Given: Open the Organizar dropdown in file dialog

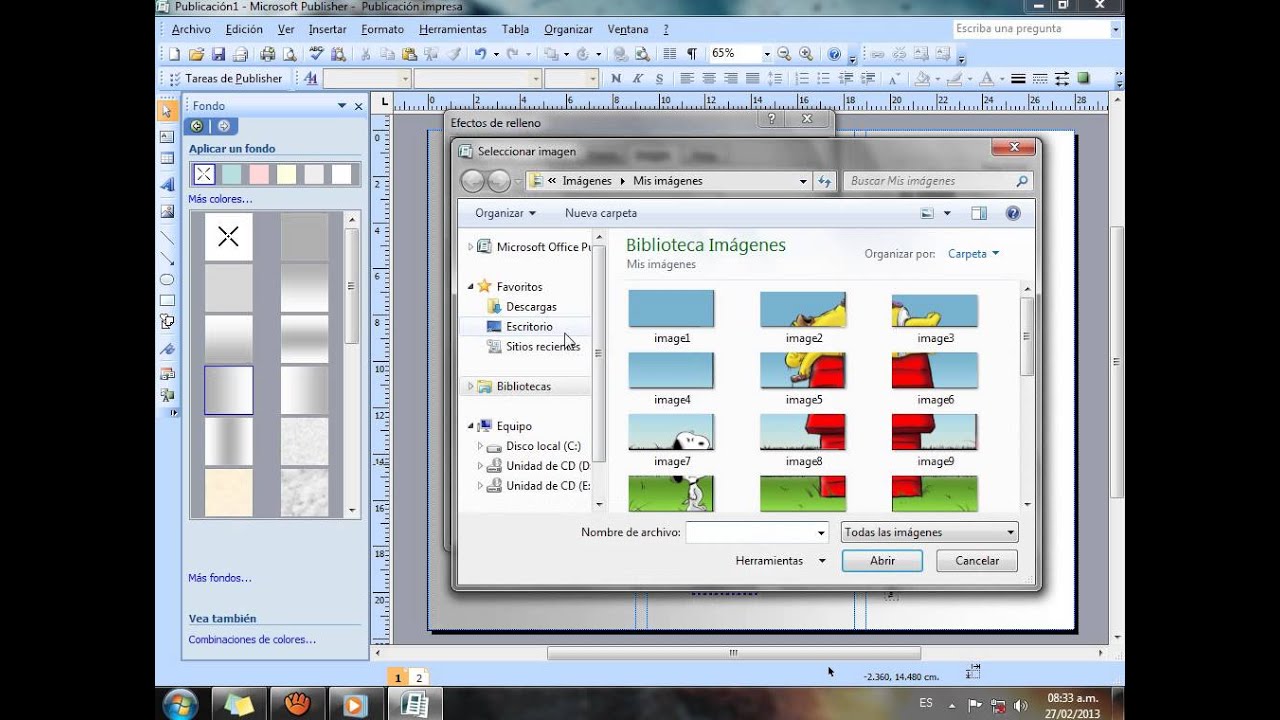Looking at the screenshot, I should (505, 213).
